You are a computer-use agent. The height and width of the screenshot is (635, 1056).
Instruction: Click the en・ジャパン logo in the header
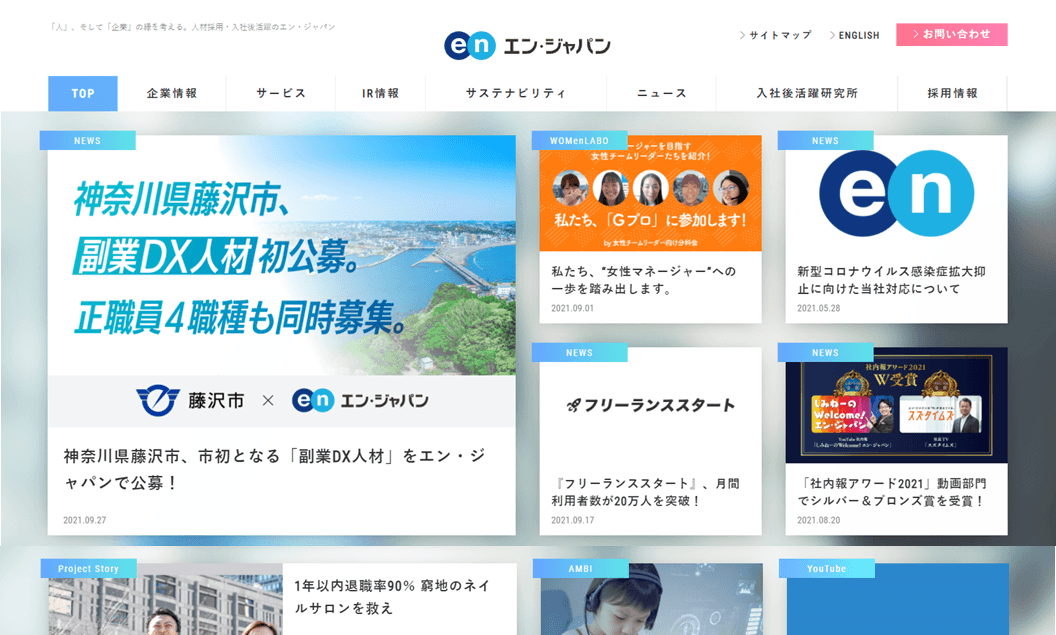[x=527, y=44]
